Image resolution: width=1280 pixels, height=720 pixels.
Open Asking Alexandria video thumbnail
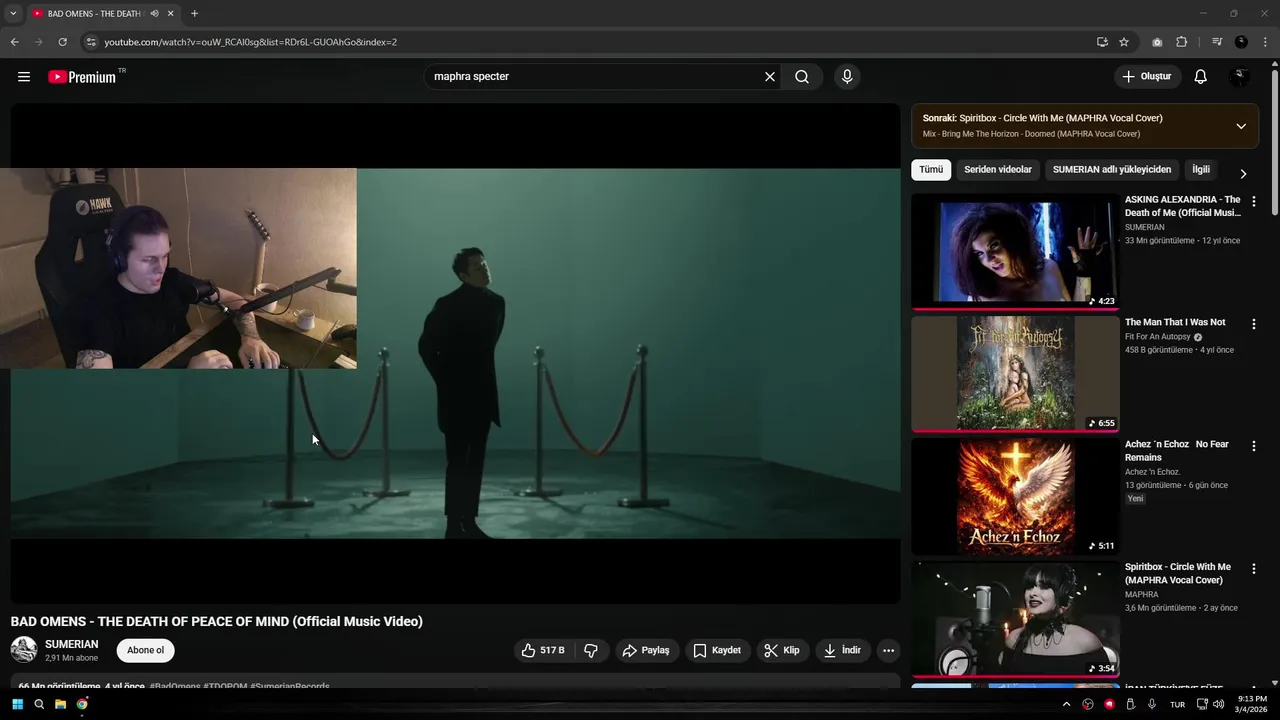click(x=1015, y=251)
